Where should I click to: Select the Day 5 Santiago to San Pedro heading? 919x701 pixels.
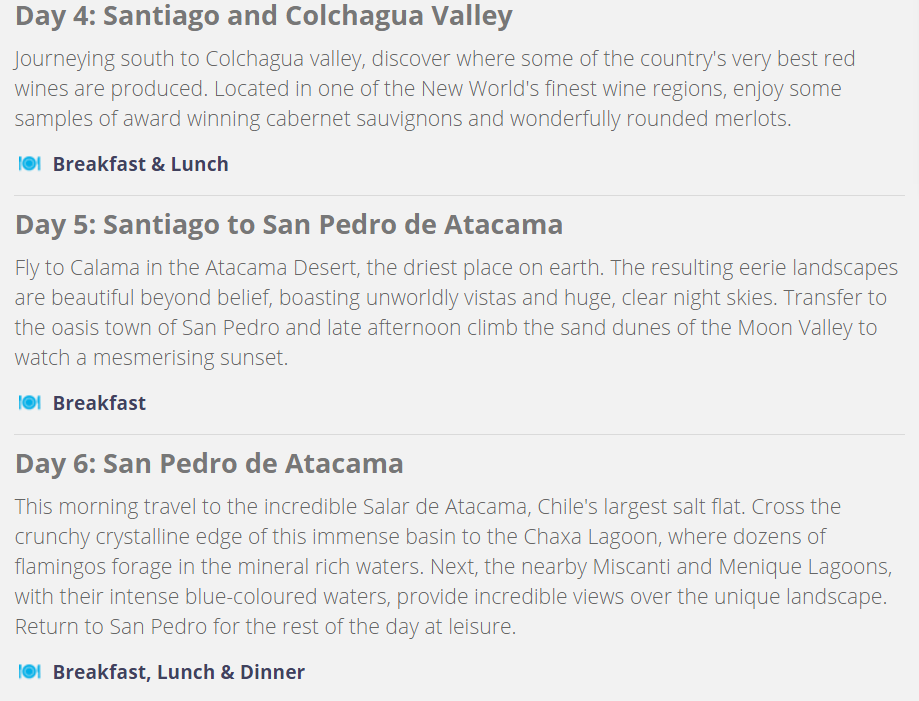289,224
